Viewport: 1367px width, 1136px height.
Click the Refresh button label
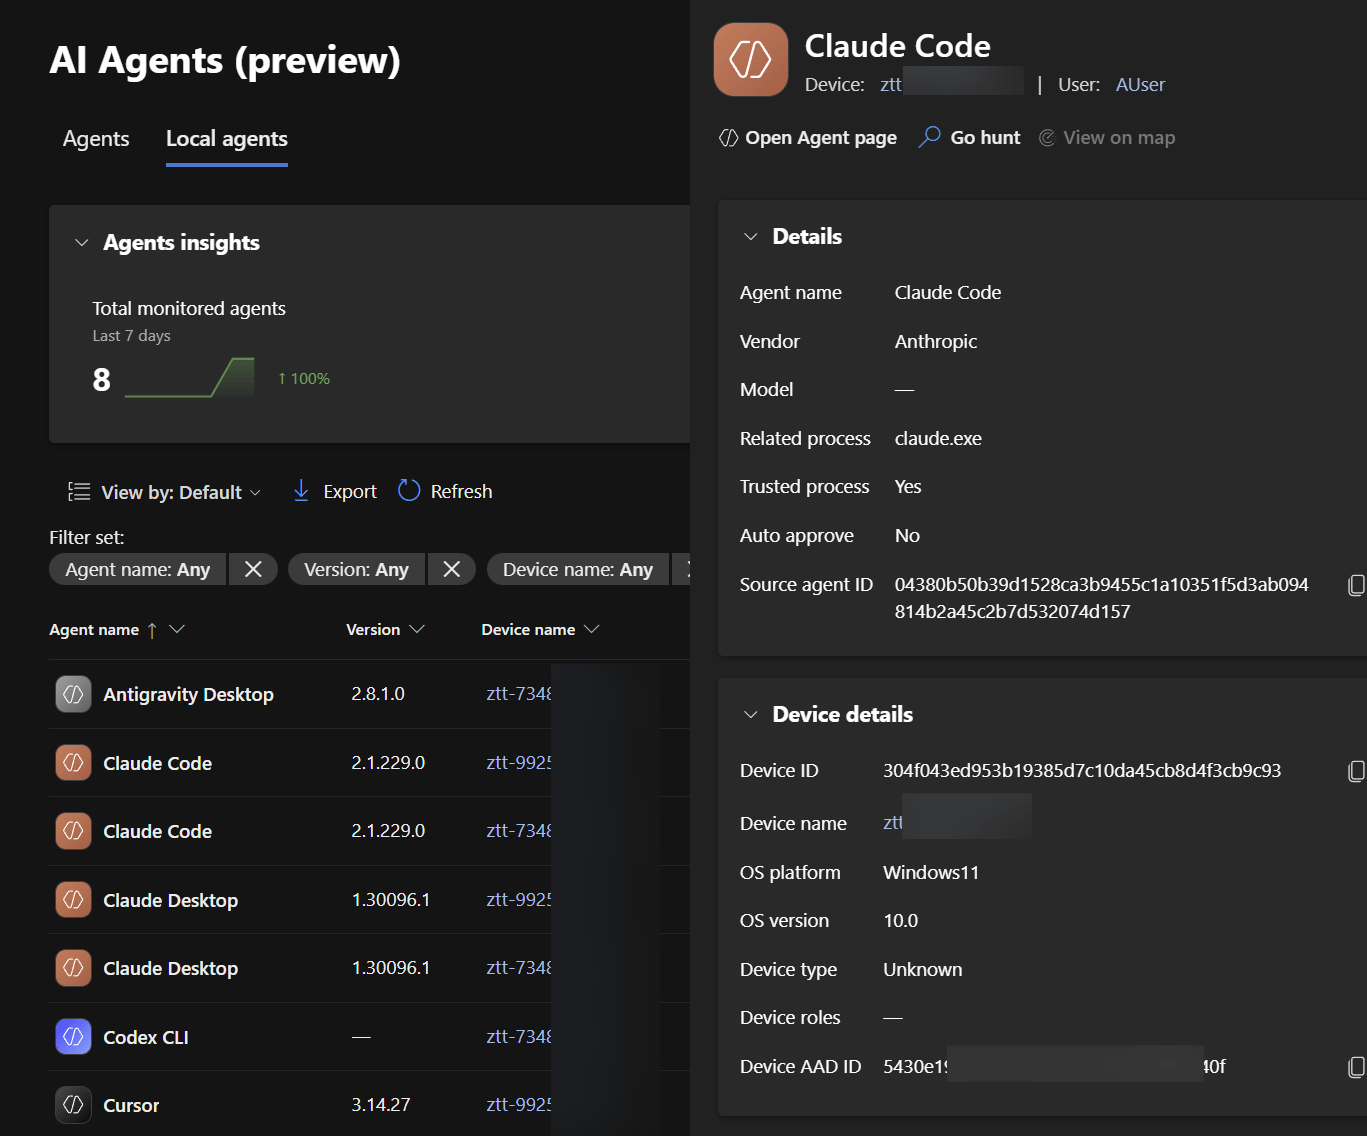pos(461,492)
